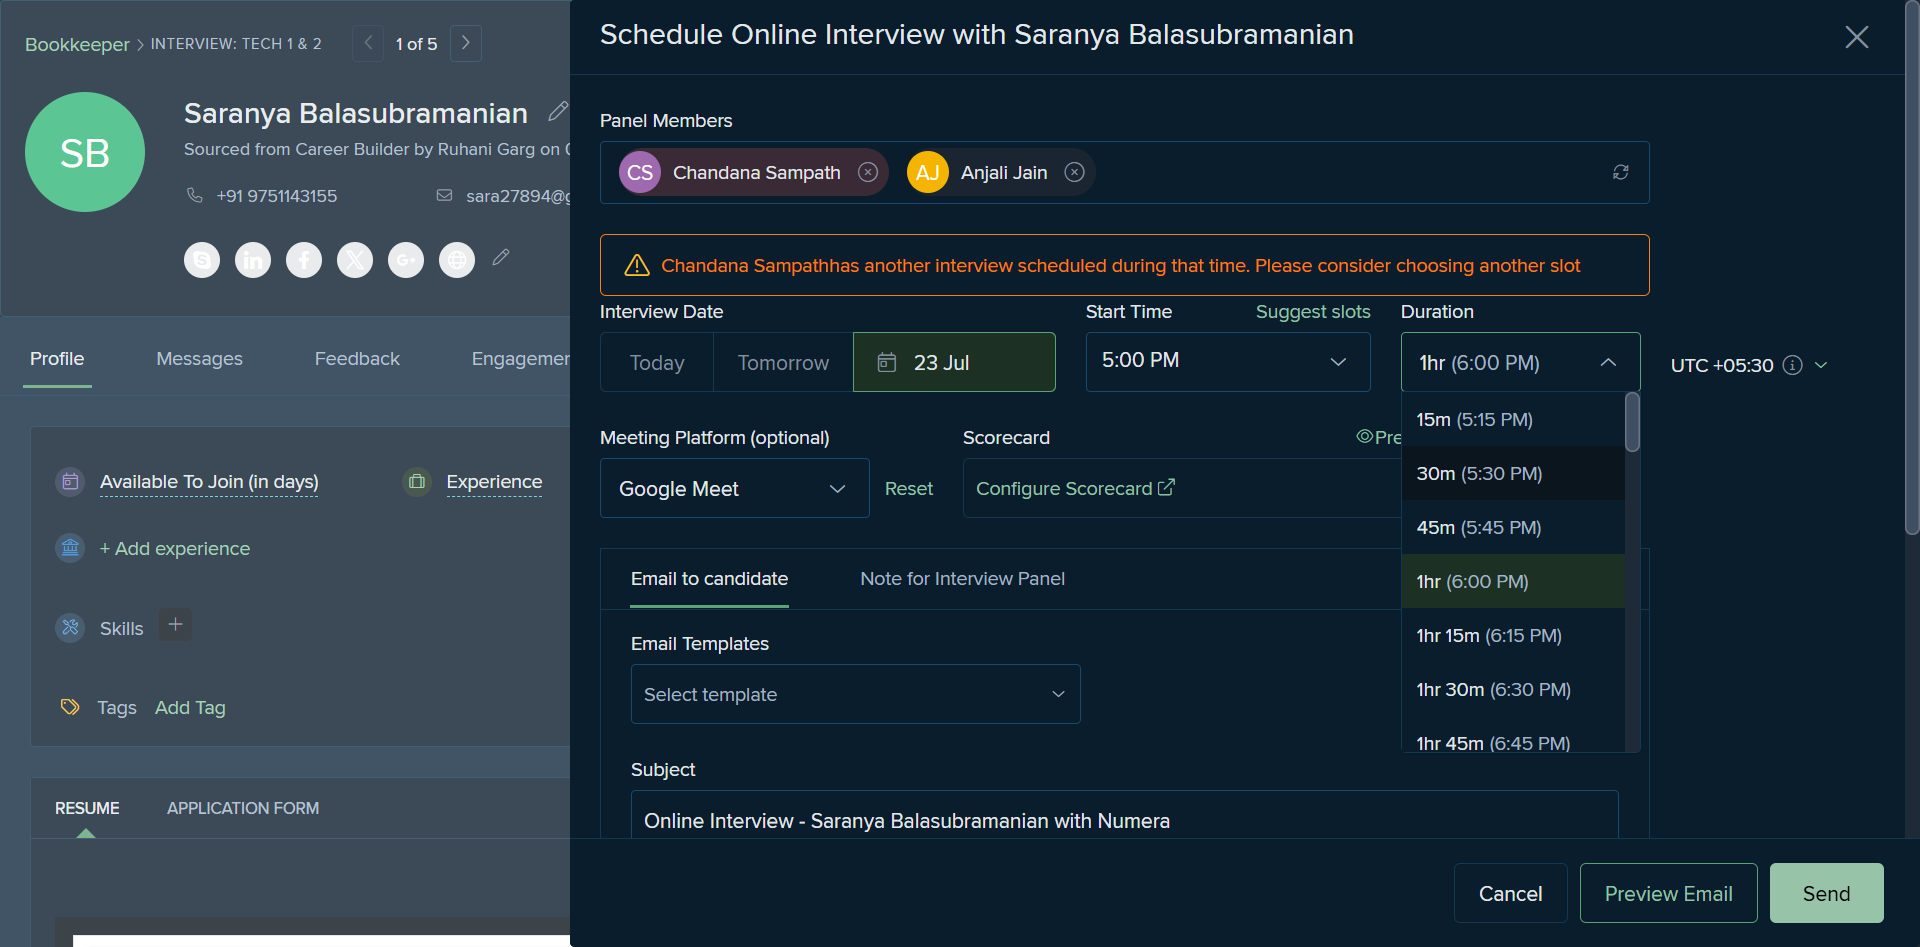Click Available To Join calendar icon
Screen dimensions: 1920x947
point(70,482)
